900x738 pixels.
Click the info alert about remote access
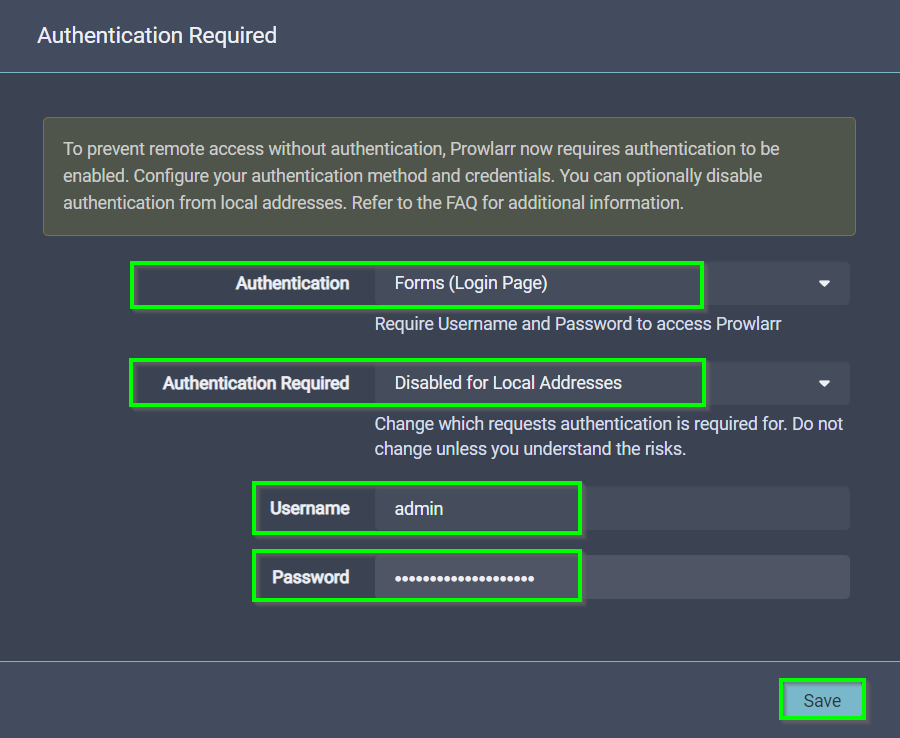449,176
